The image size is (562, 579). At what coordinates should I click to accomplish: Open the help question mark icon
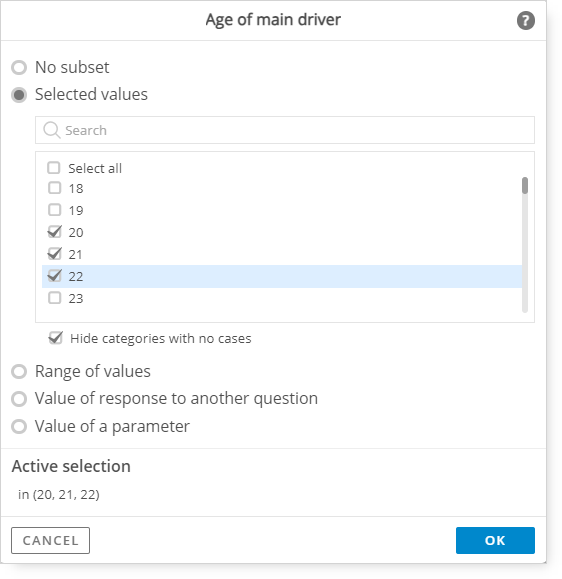pyautogui.click(x=525, y=20)
